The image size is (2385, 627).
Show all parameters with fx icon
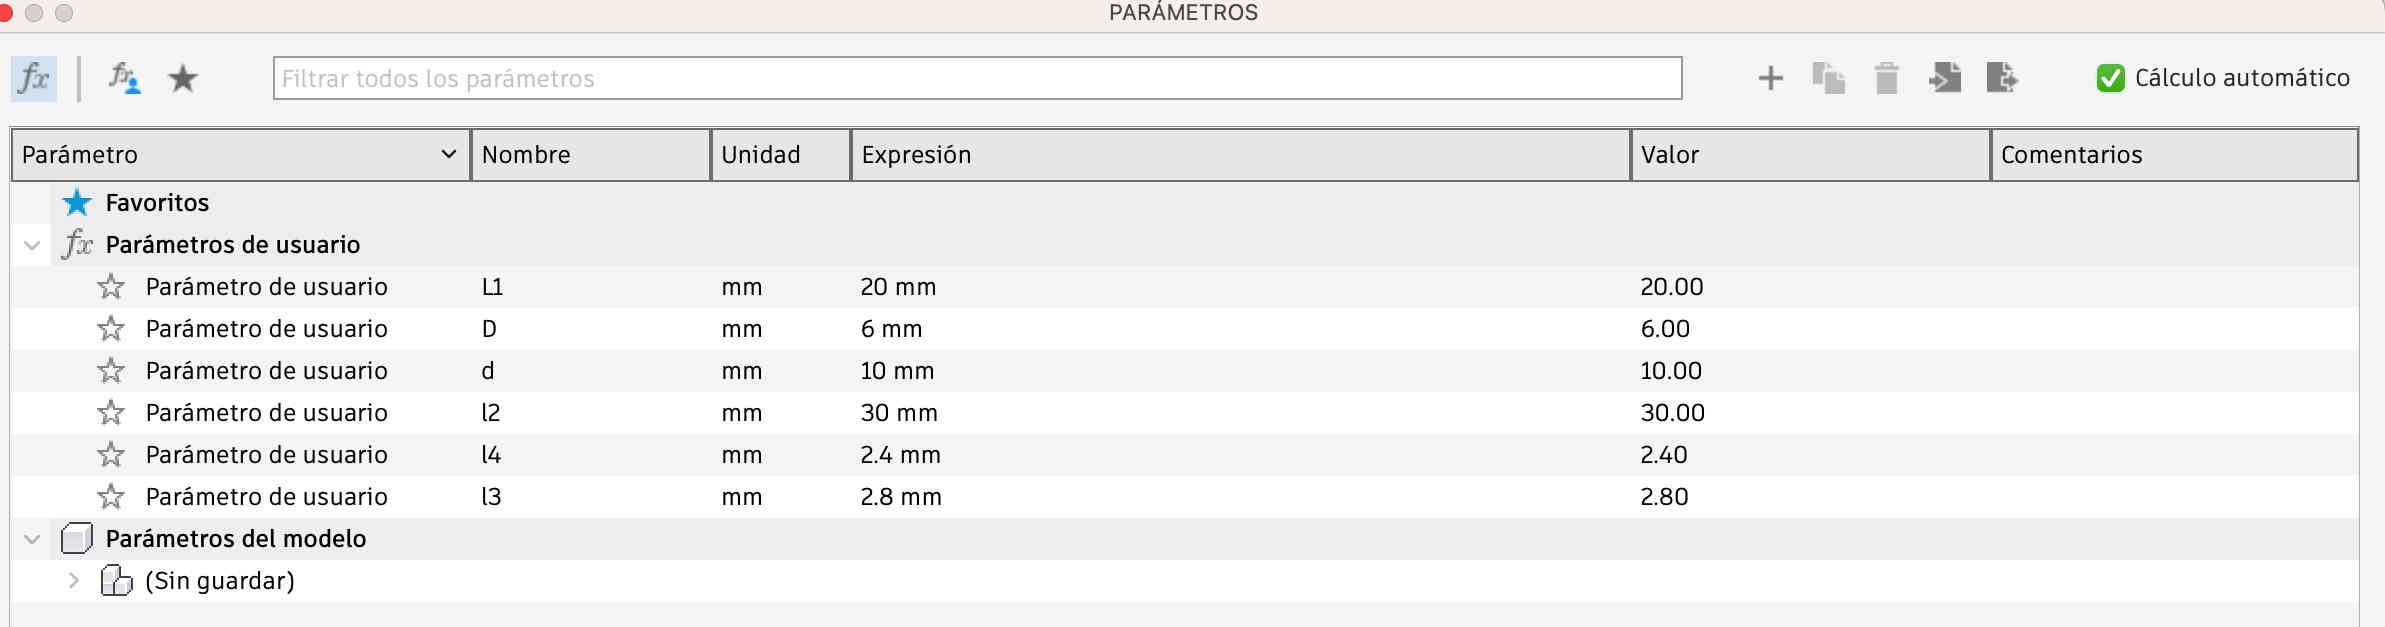point(34,78)
